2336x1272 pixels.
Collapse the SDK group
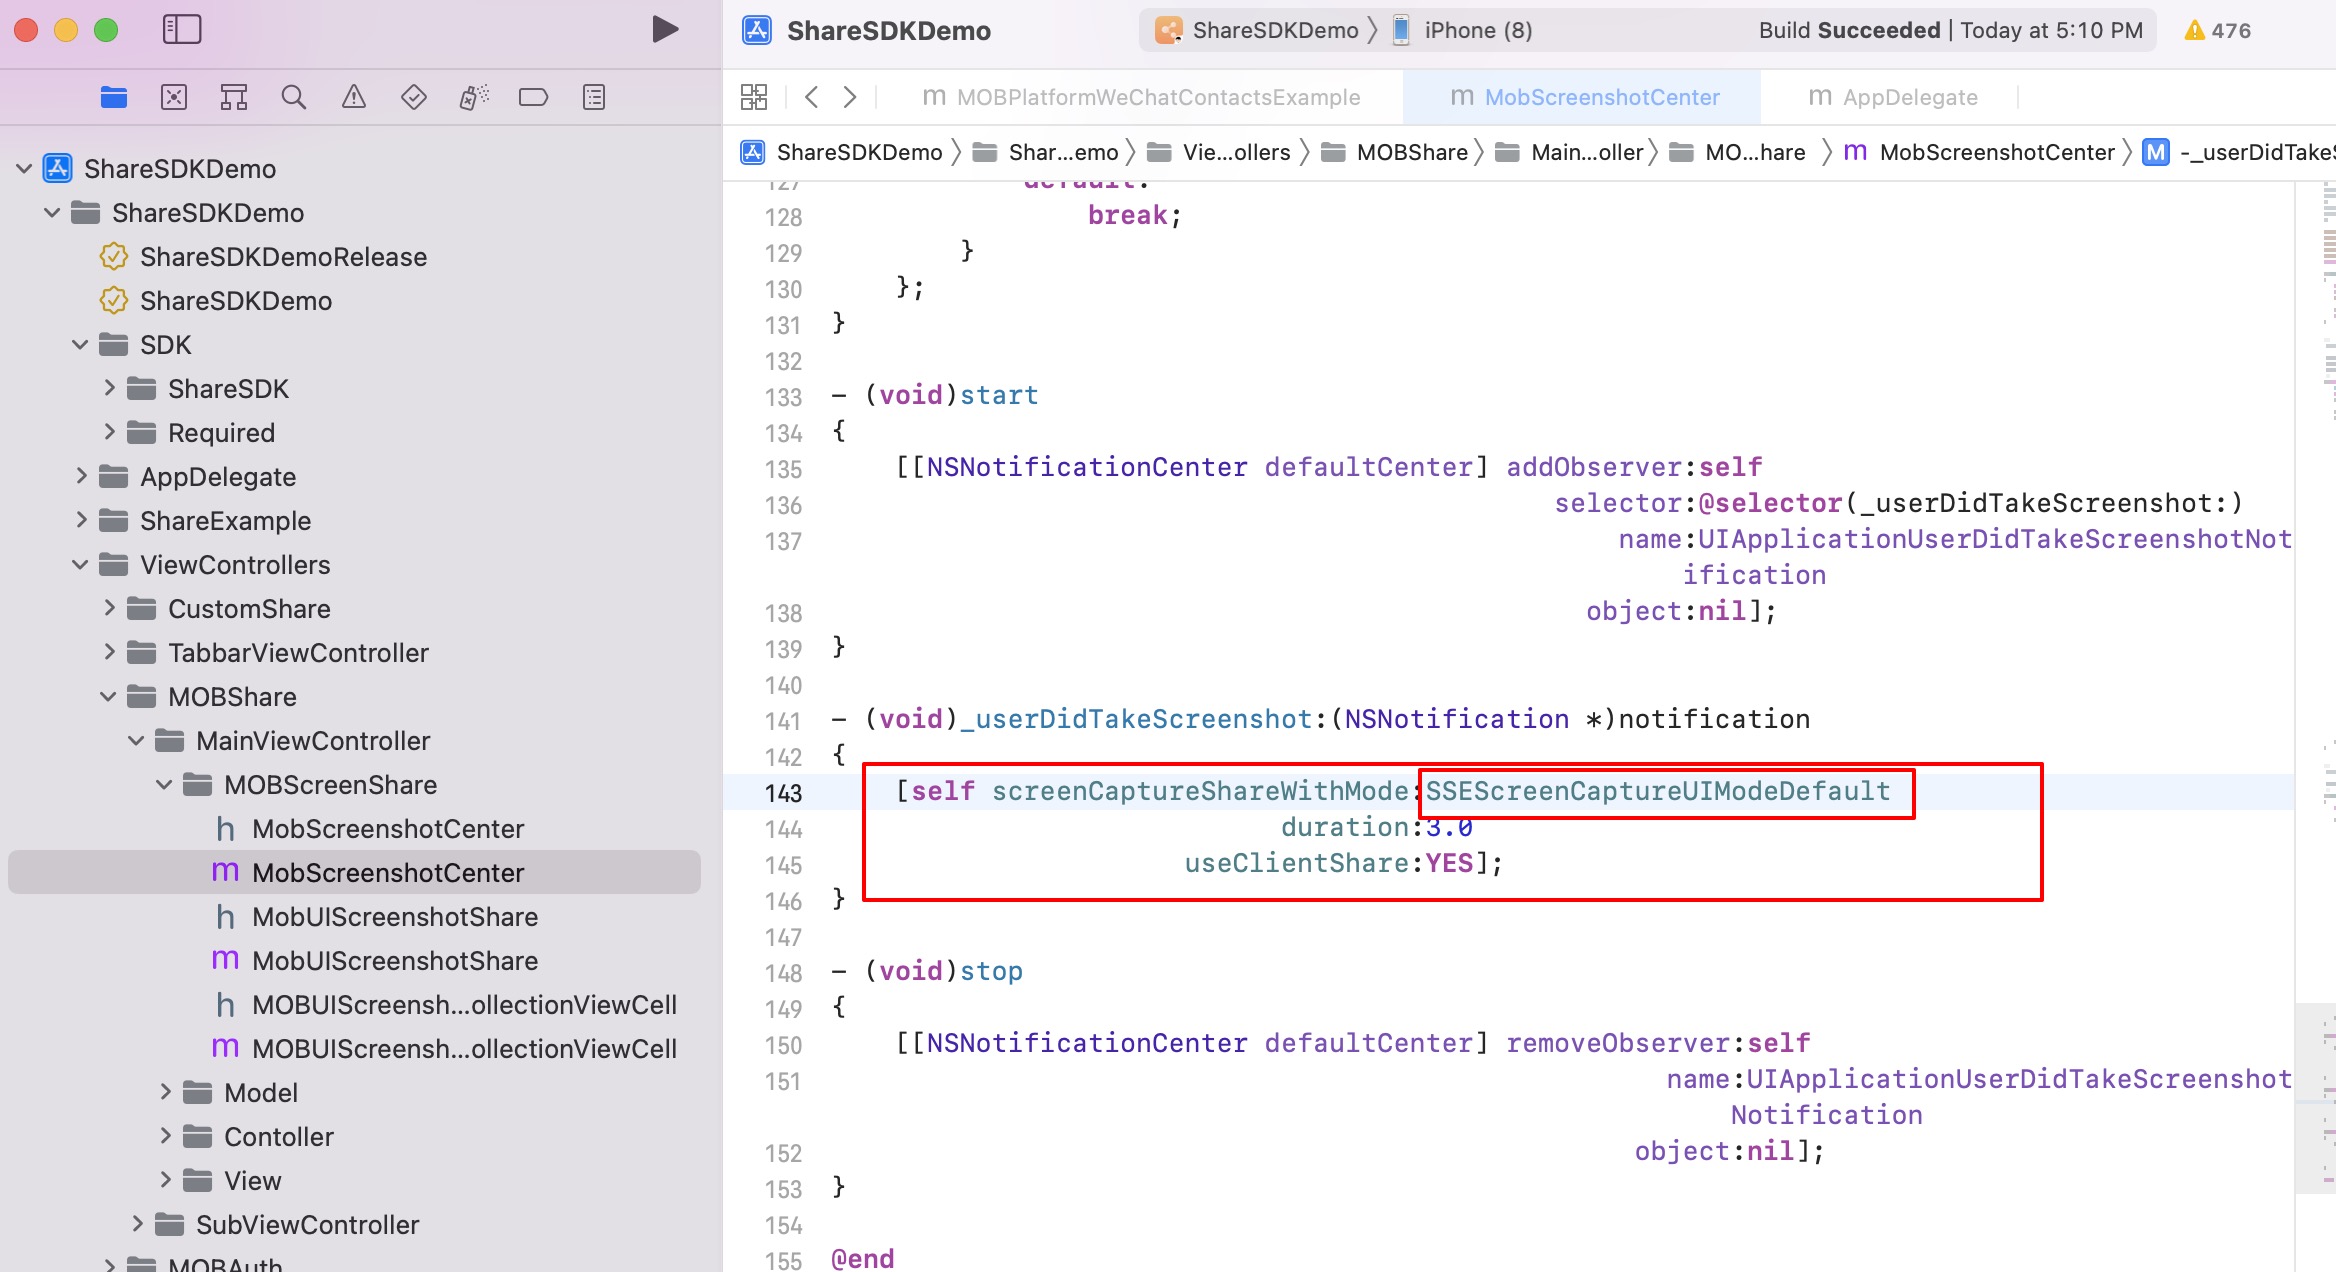pos(80,345)
